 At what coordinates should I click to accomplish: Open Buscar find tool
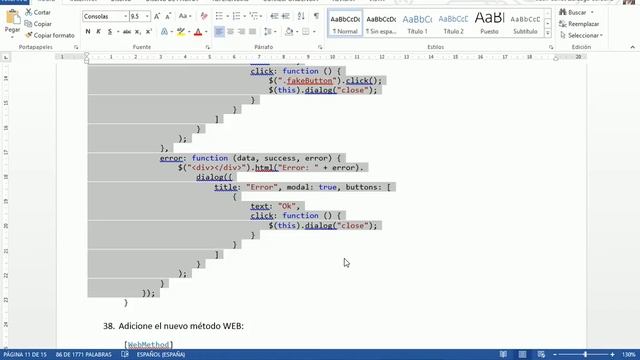click(576, 13)
